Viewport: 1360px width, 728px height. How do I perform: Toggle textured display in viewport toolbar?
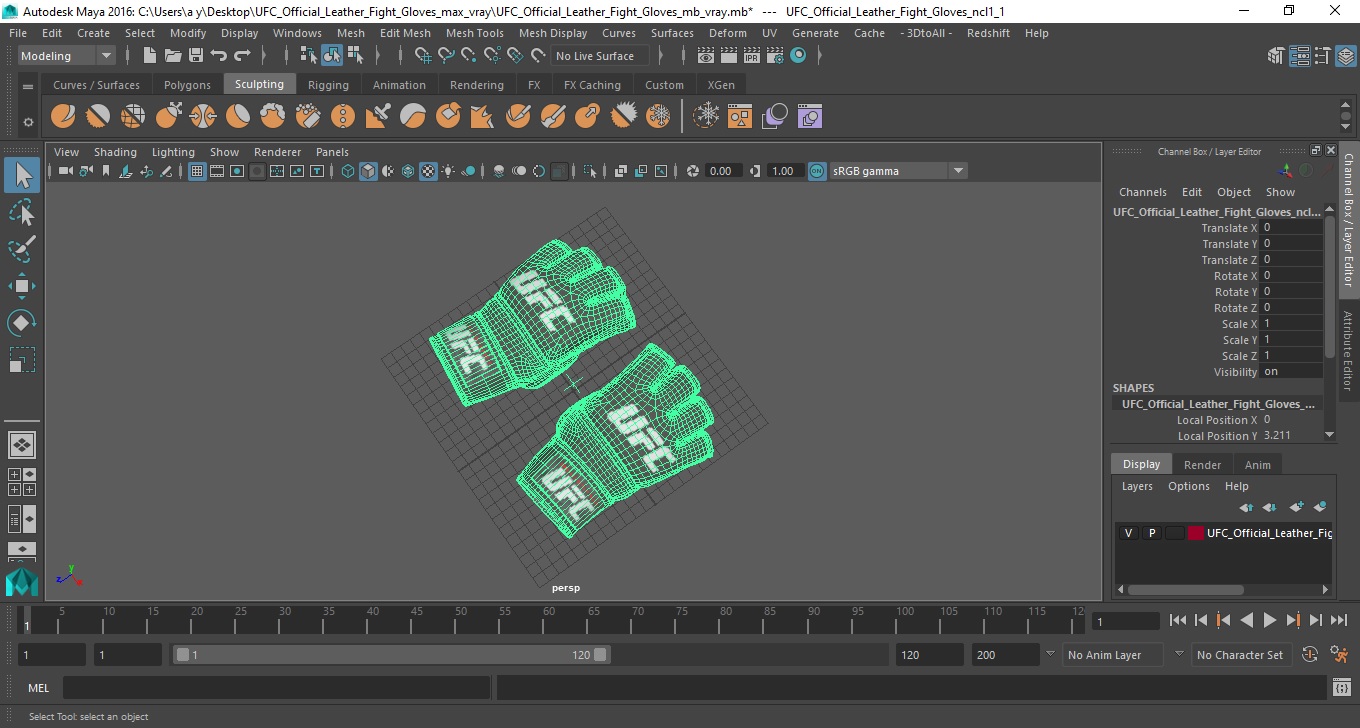coord(428,171)
